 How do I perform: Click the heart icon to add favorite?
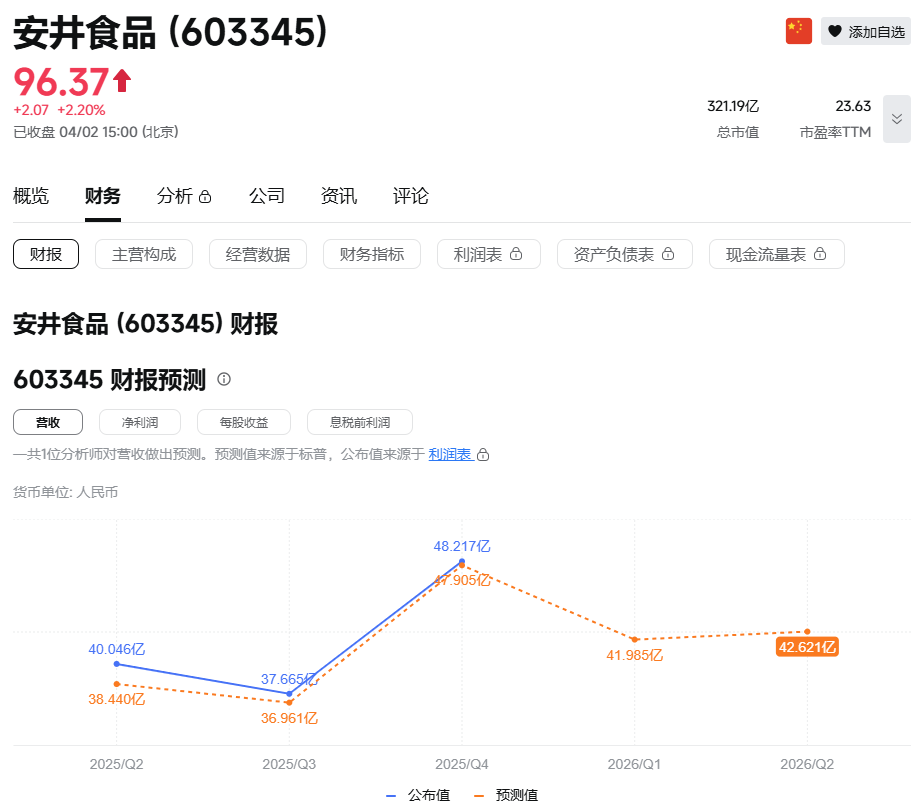tap(835, 32)
